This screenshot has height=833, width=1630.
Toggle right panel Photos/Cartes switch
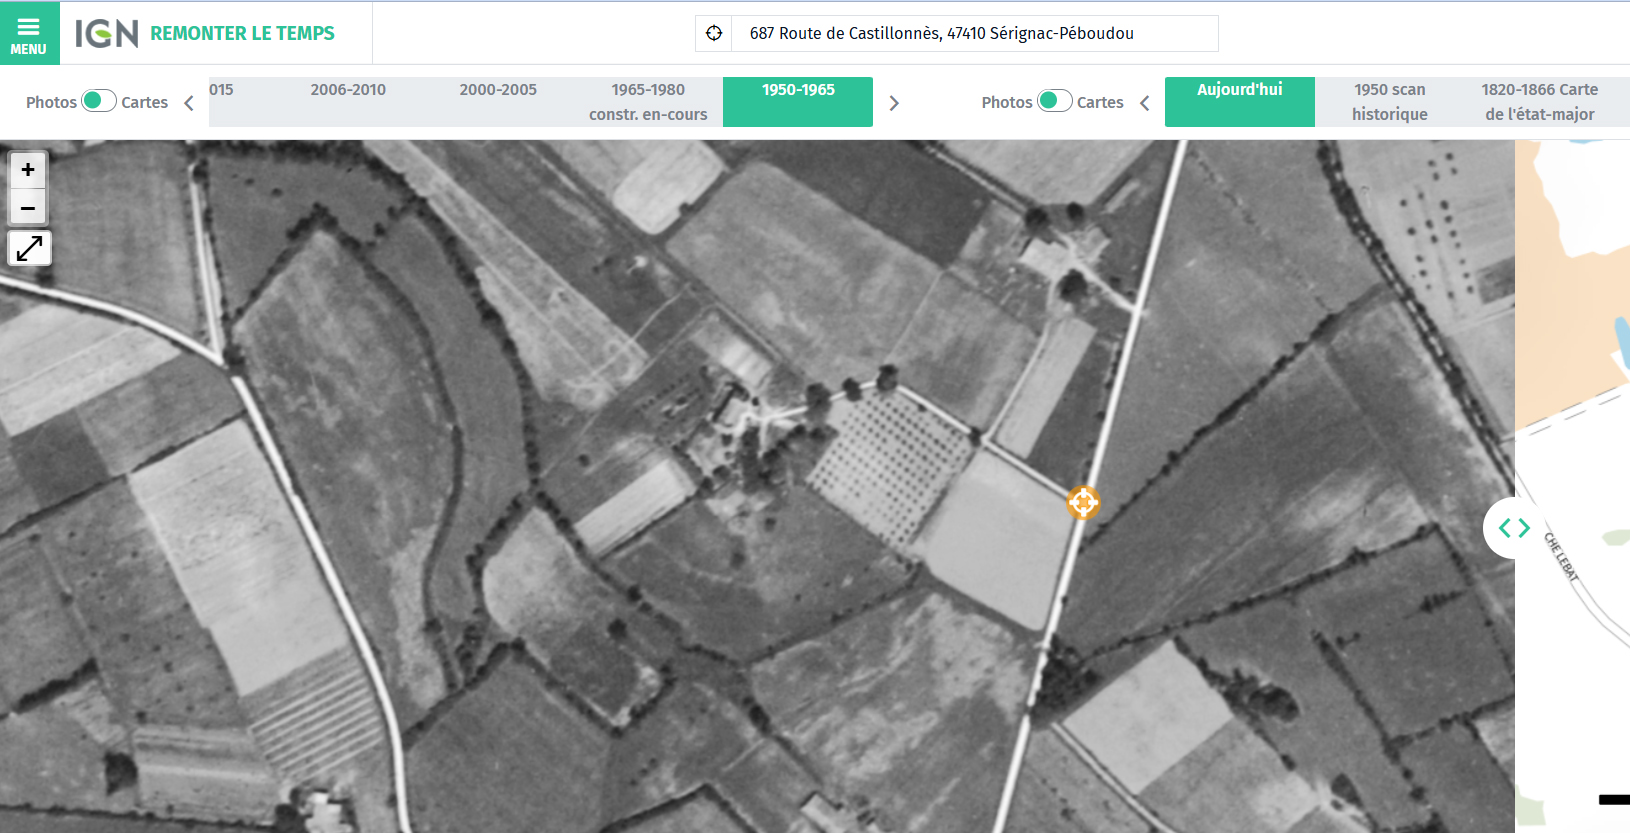1054,101
